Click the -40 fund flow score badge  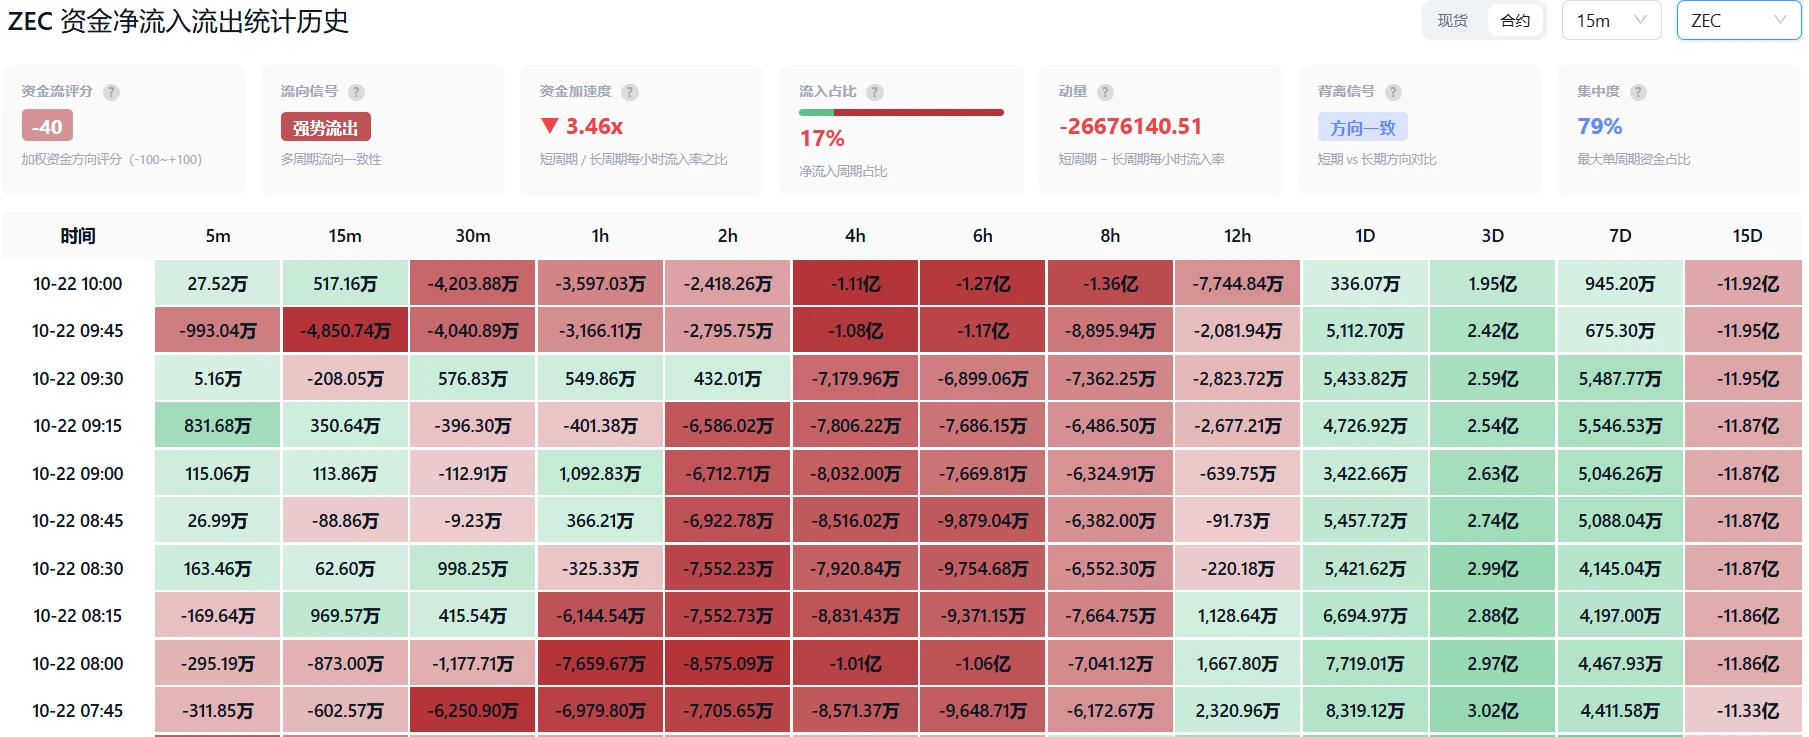click(47, 126)
